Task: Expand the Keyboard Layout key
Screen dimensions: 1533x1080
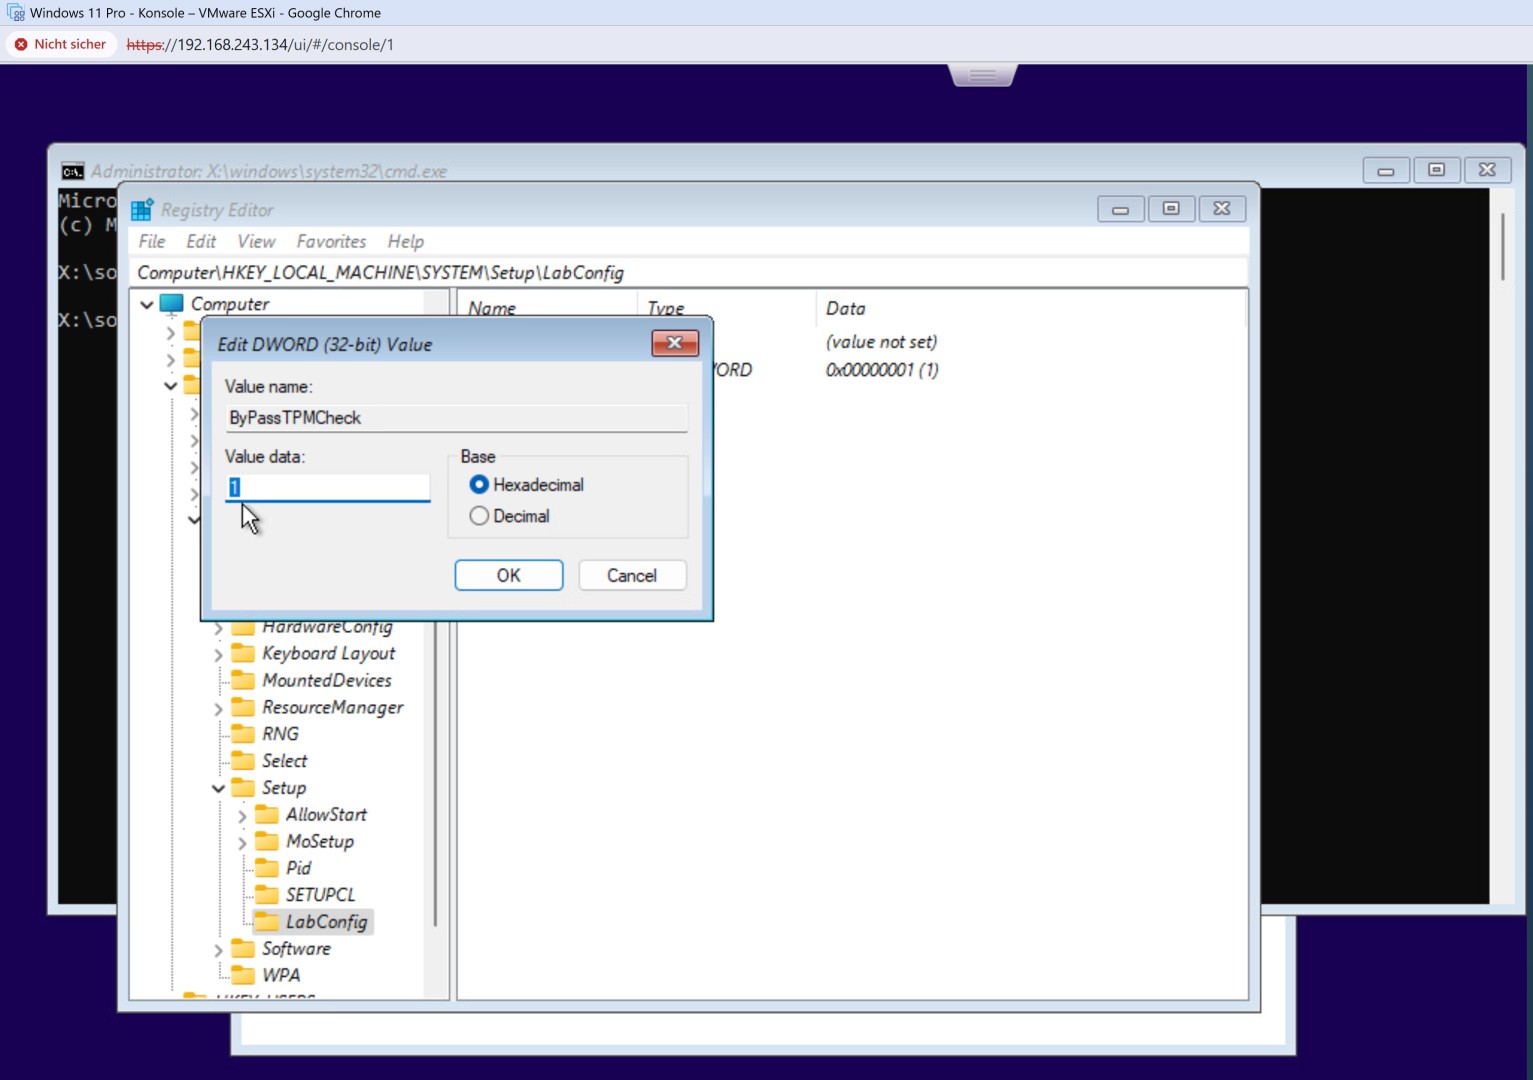Action: pyautogui.click(x=218, y=654)
